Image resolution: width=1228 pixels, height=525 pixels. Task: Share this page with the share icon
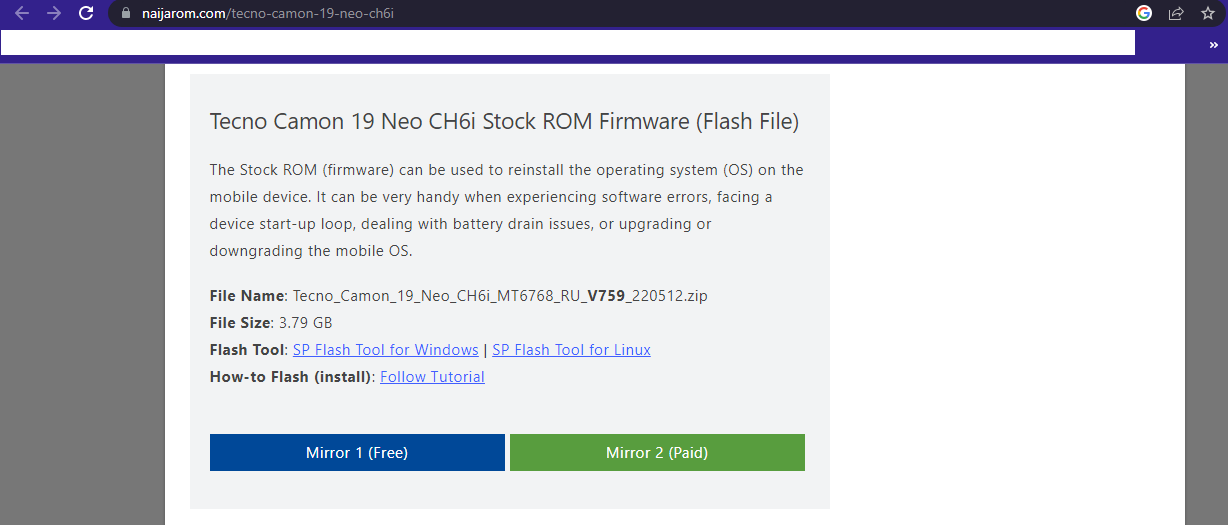[x=1176, y=13]
